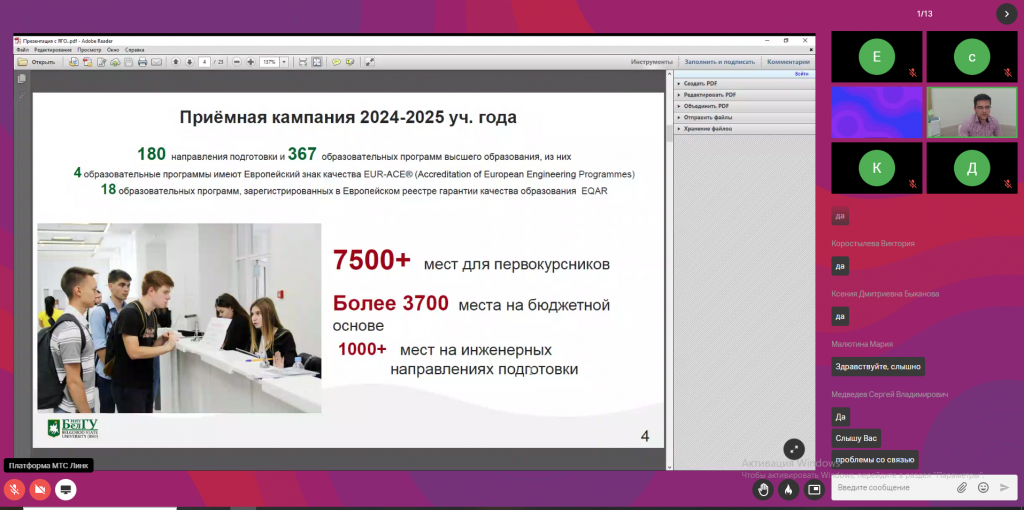Click the zoom in plus button
The image size is (1024, 510).
(251, 62)
